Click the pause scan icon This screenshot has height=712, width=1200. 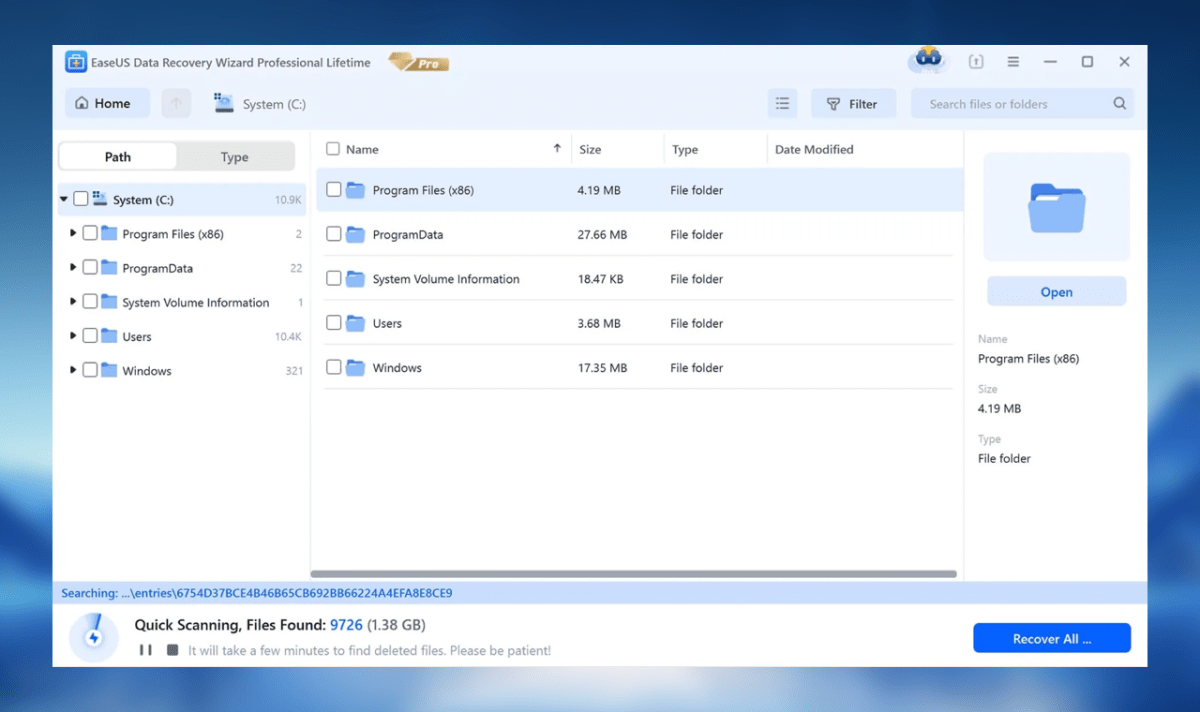point(146,650)
